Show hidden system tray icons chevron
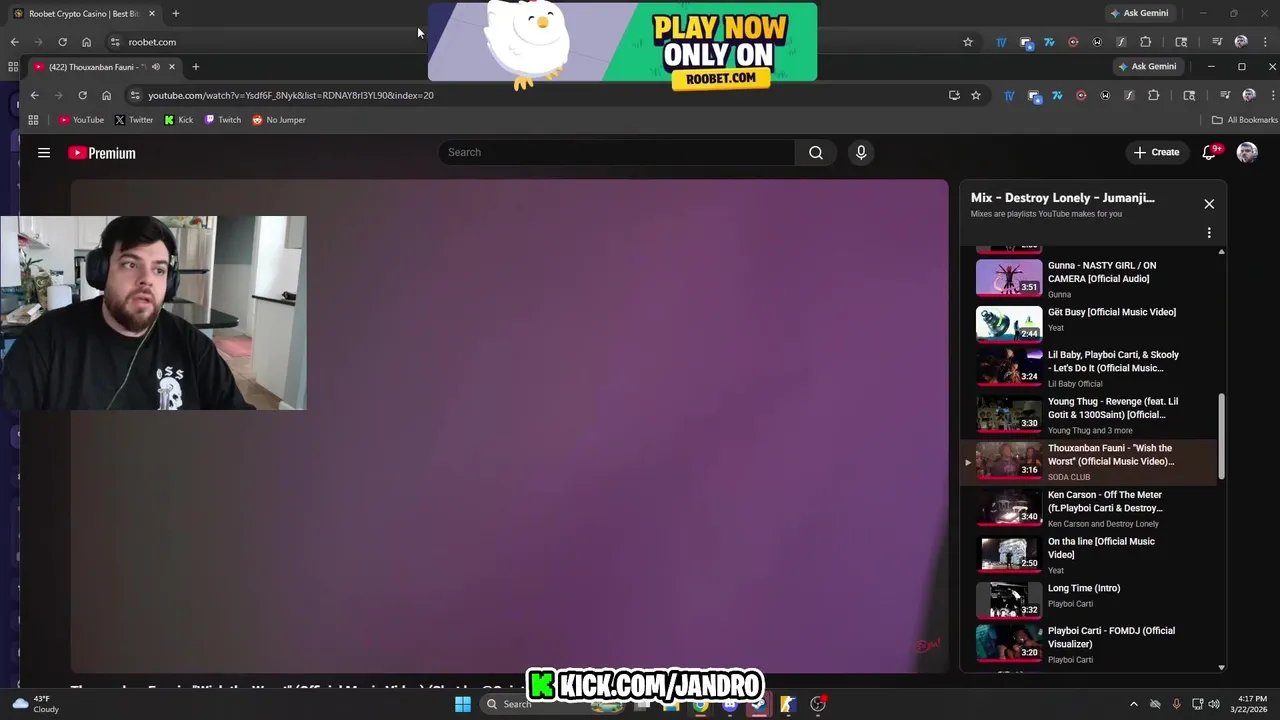The image size is (1280, 720). (1133, 704)
